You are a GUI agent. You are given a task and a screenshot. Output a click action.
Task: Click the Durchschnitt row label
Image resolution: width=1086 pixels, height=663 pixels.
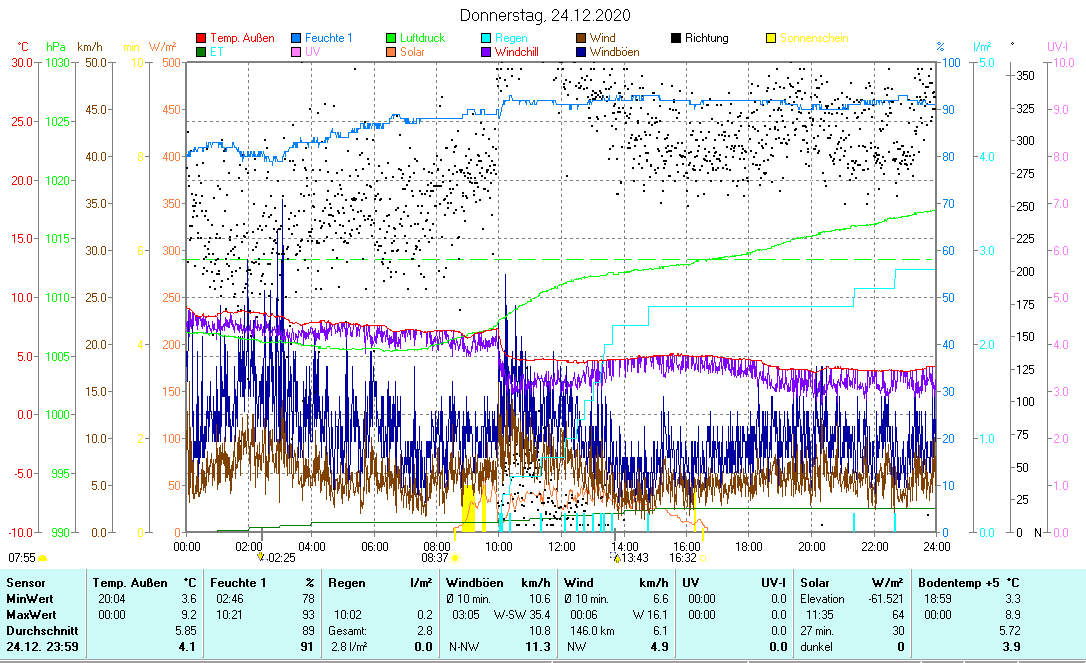[x=36, y=631]
